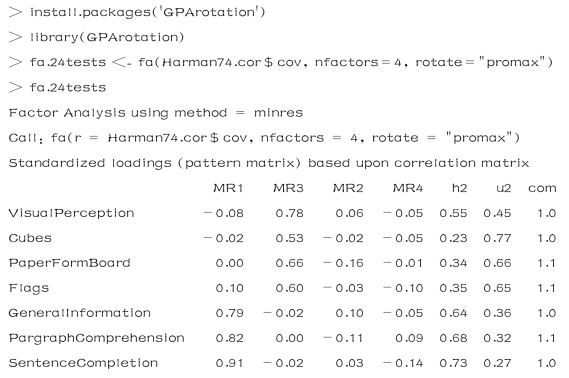Select the com column header
Viewport: 569px width, 378px height.
click(542, 188)
